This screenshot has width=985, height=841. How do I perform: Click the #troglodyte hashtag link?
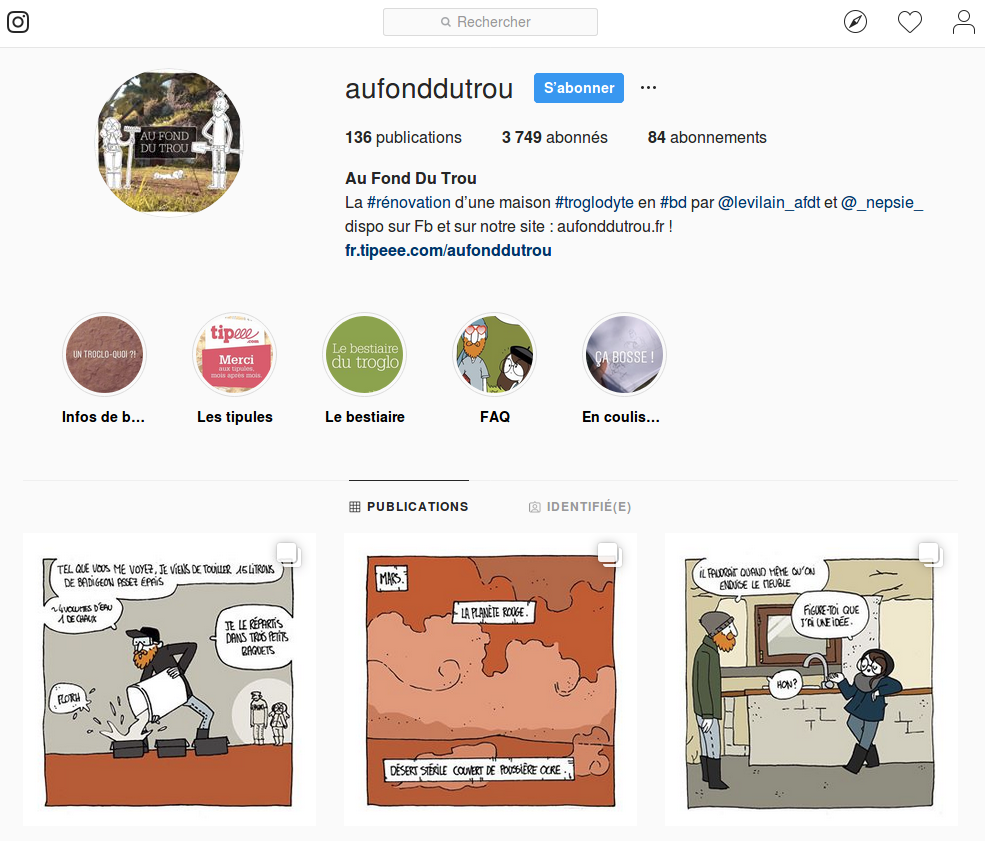tap(594, 202)
